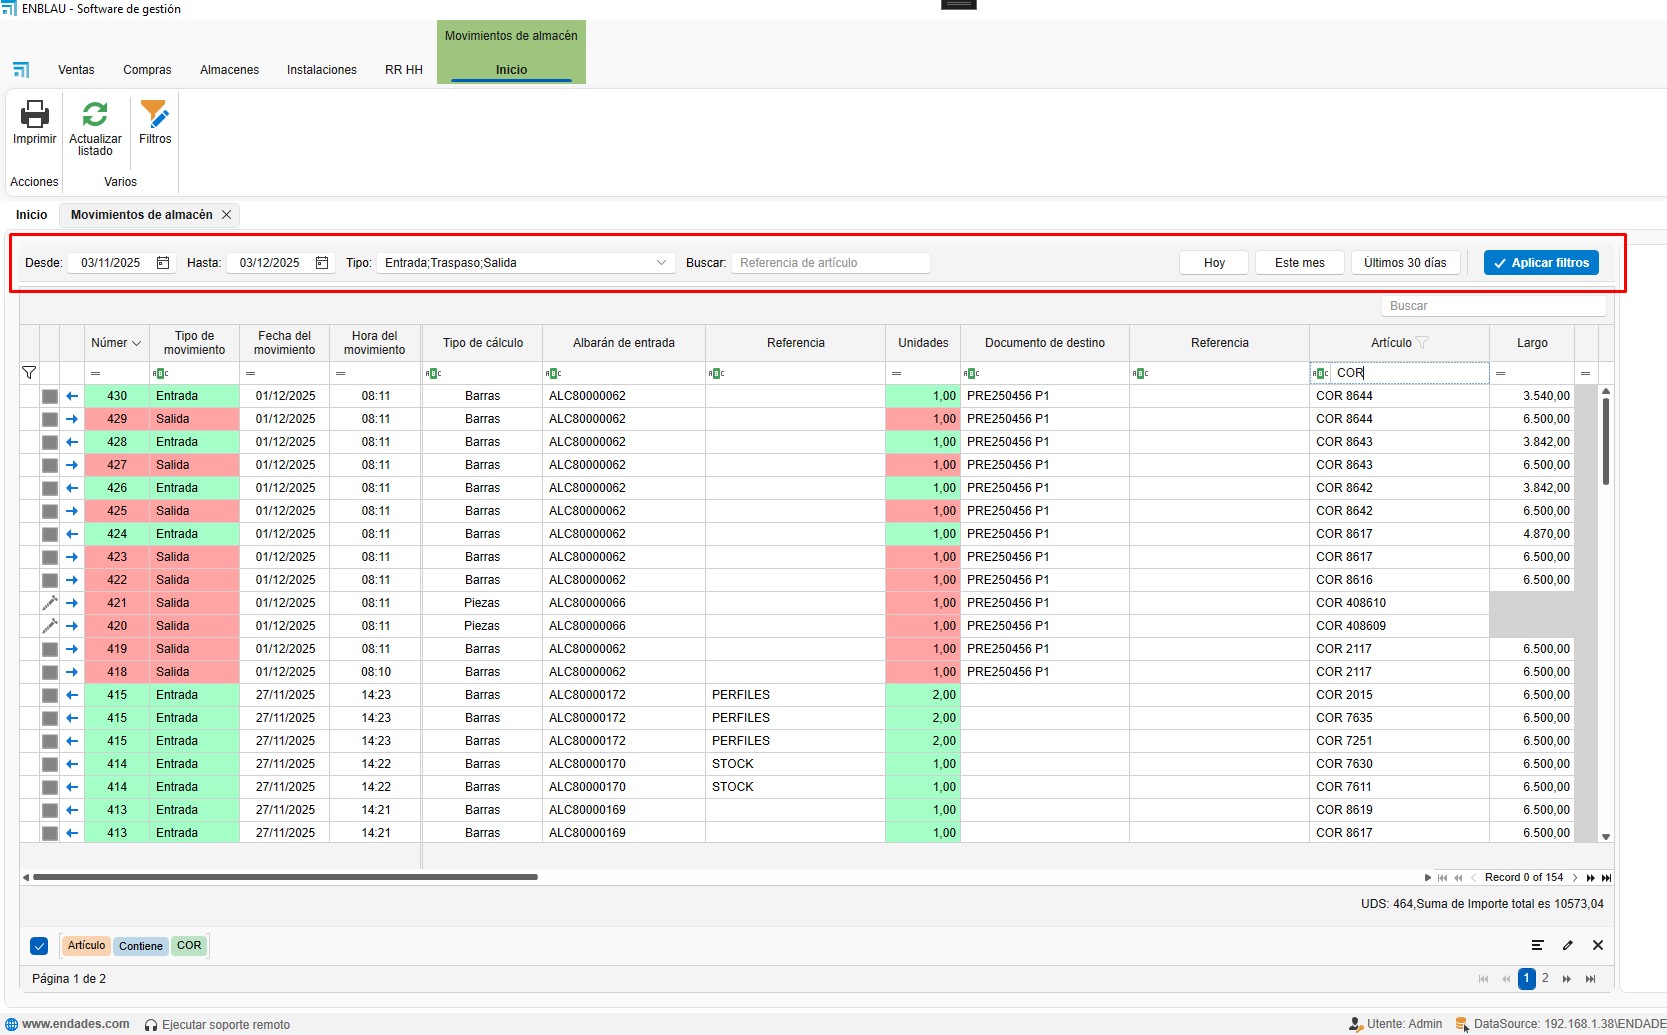
Task: Click the Imprimir printer icon
Action: (x=34, y=114)
